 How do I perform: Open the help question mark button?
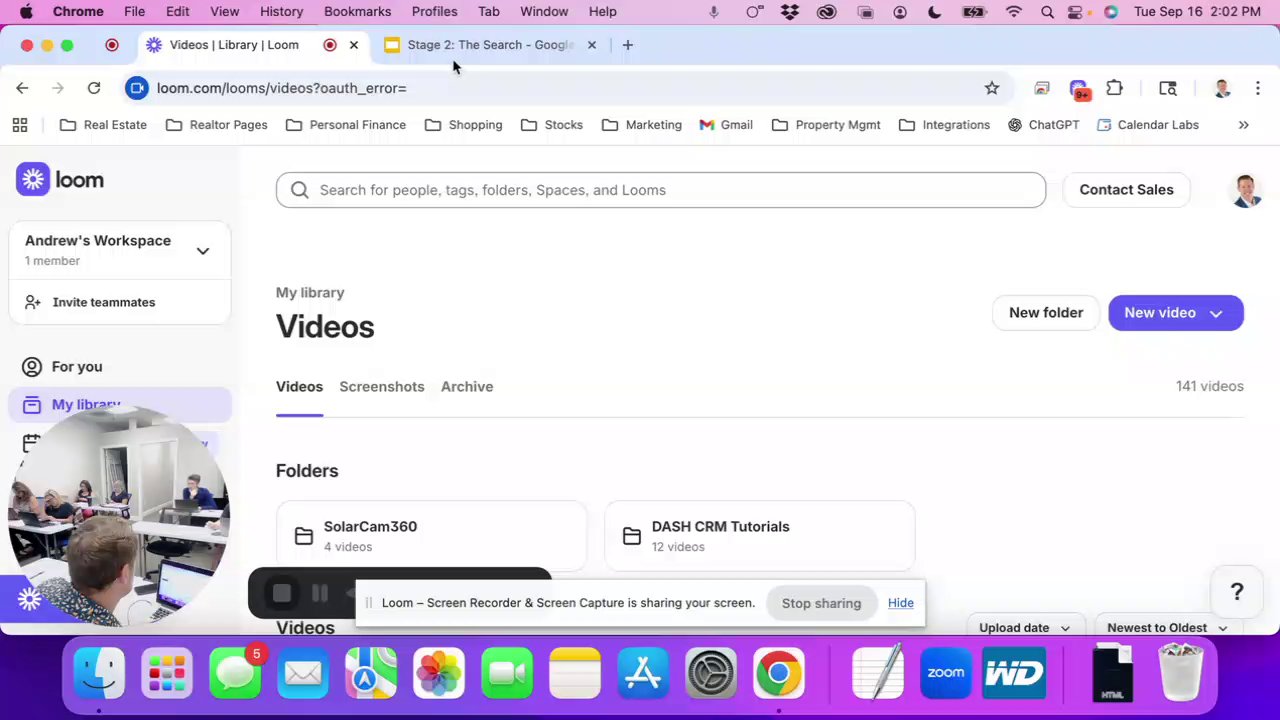coord(1237,592)
